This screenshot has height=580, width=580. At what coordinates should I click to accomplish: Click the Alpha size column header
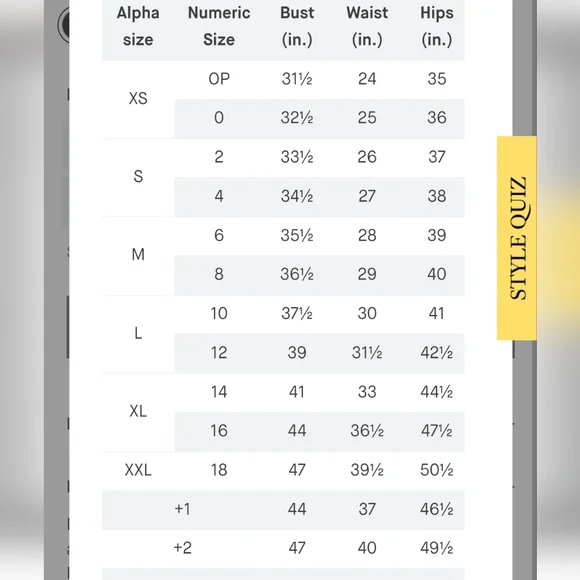(138, 27)
